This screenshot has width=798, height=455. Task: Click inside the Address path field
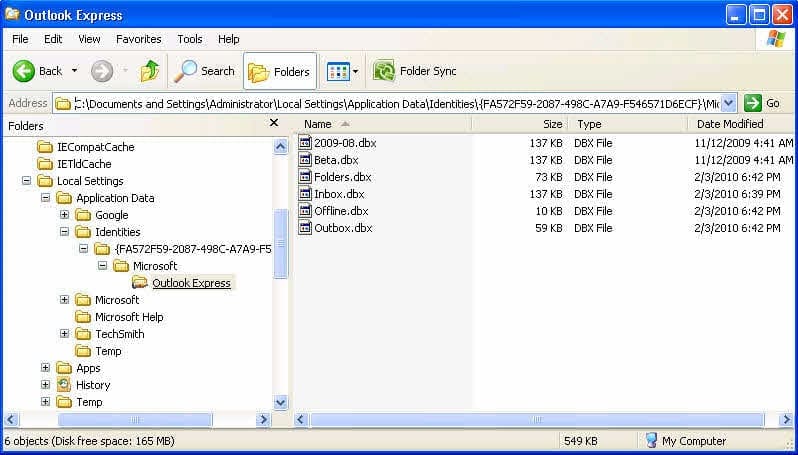[396, 104]
